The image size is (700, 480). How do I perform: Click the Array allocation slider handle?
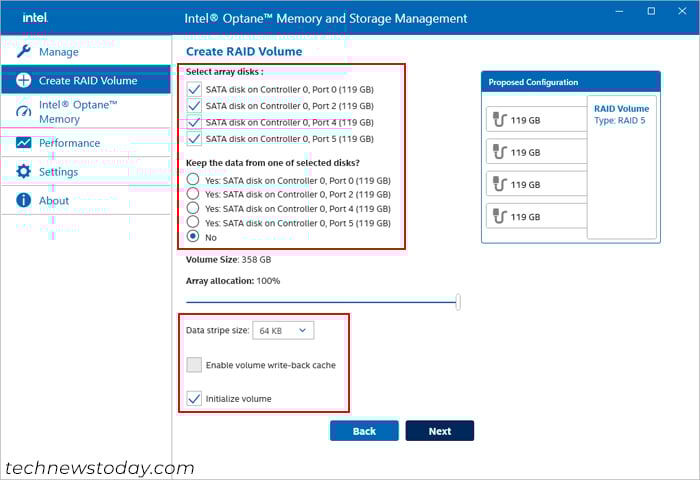(x=458, y=302)
